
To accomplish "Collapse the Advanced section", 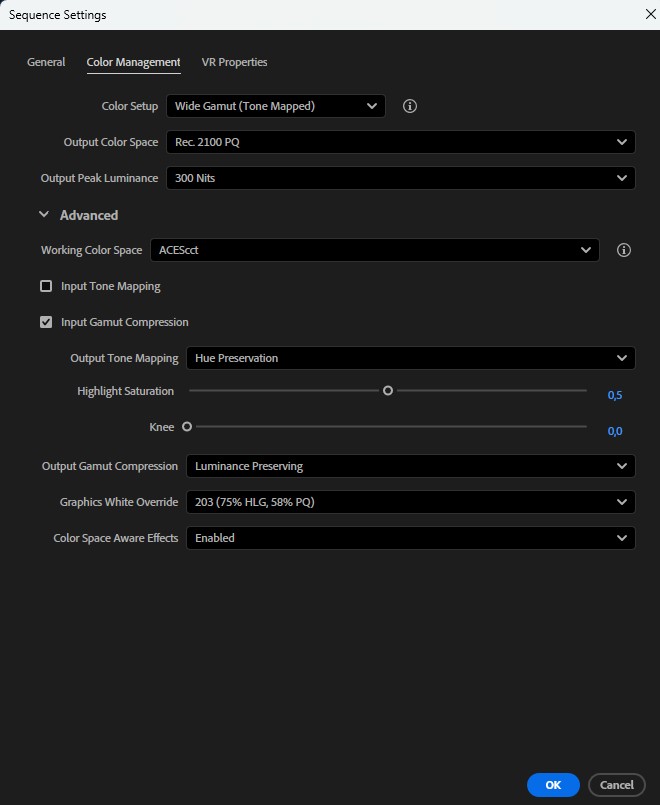I will 44,215.
